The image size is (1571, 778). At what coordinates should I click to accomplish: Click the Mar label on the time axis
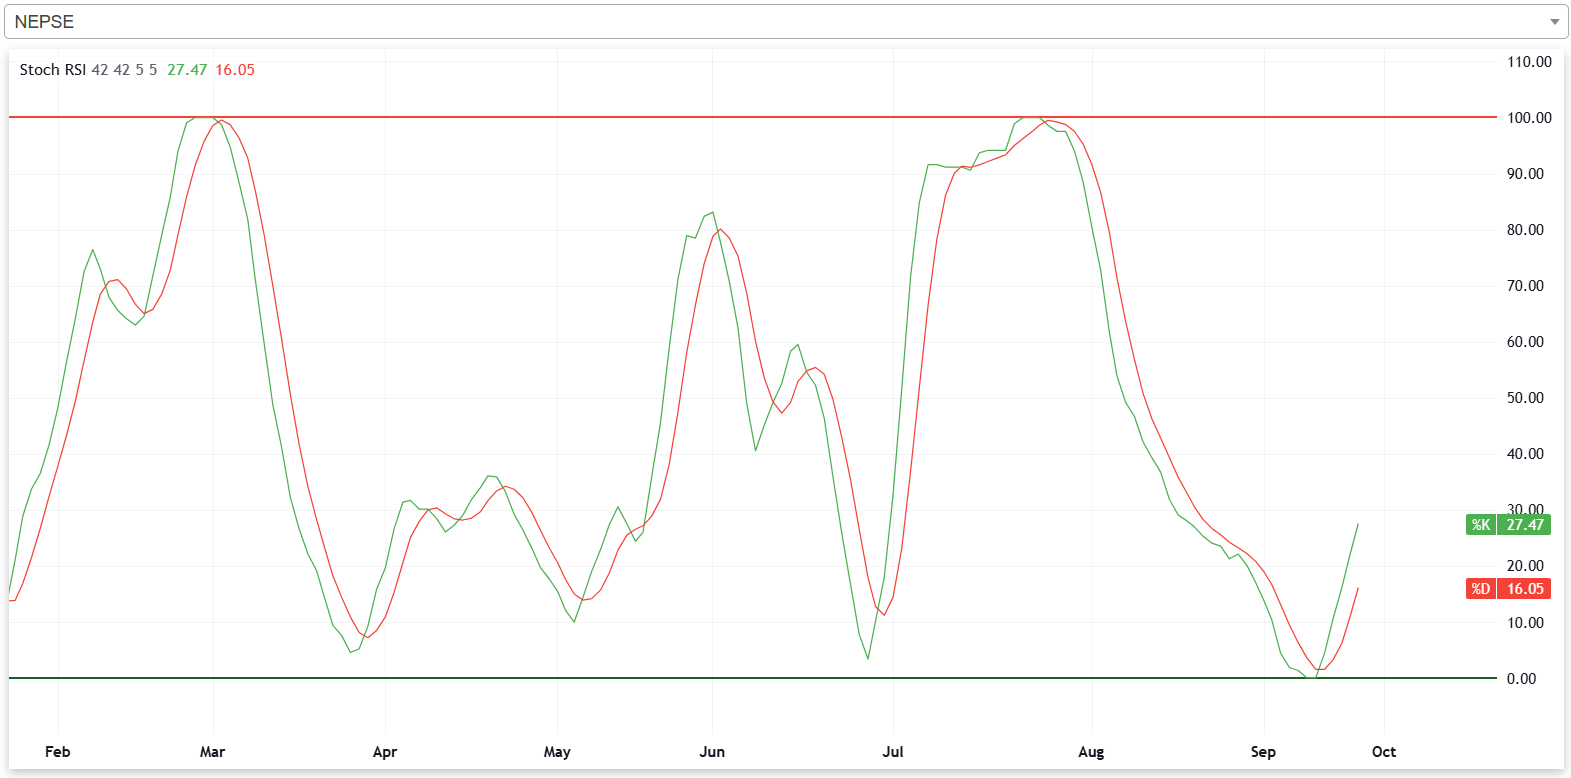(x=212, y=752)
